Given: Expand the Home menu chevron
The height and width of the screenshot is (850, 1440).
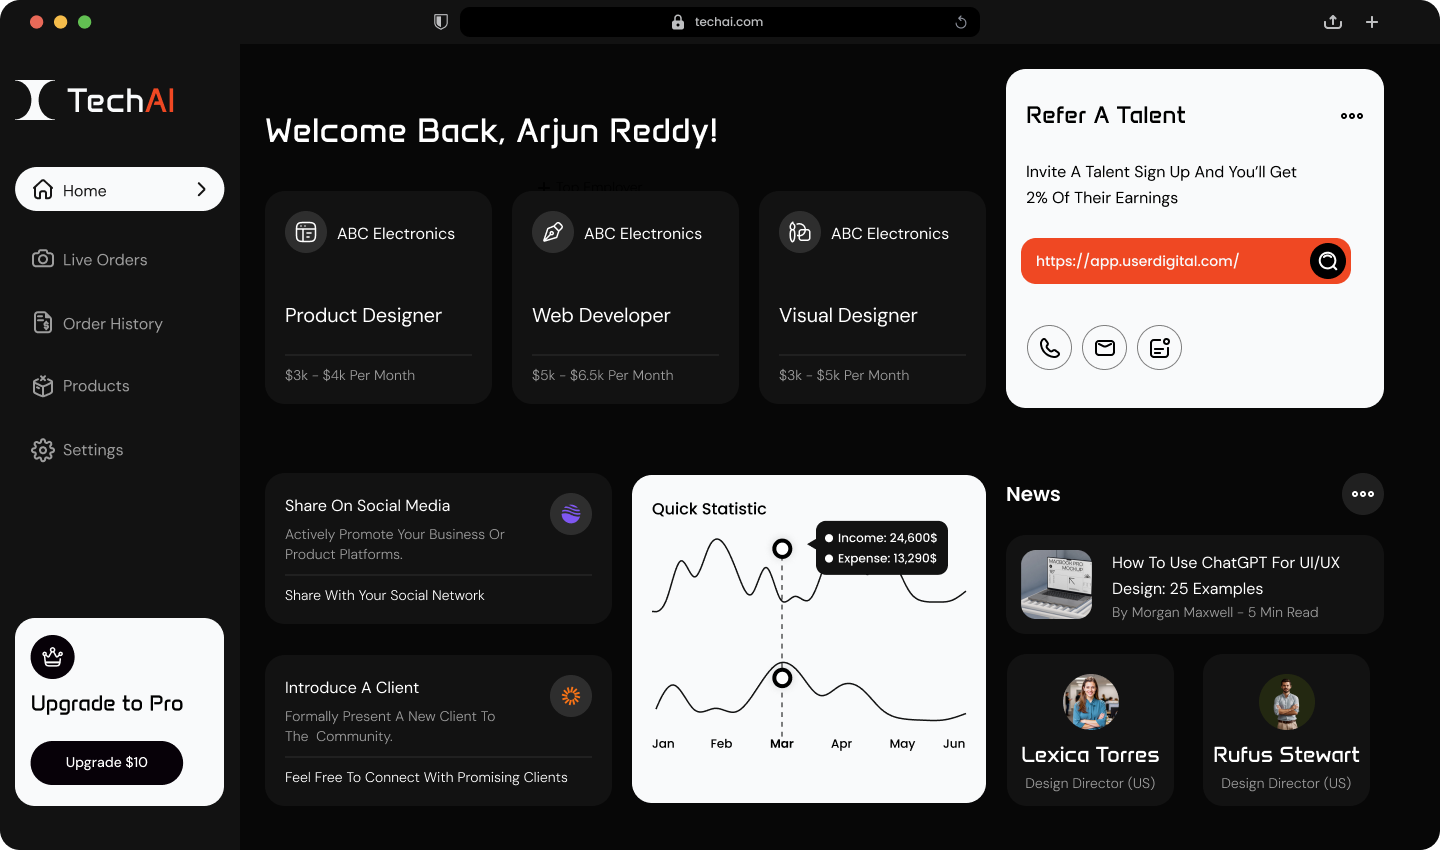Looking at the screenshot, I should pos(200,189).
